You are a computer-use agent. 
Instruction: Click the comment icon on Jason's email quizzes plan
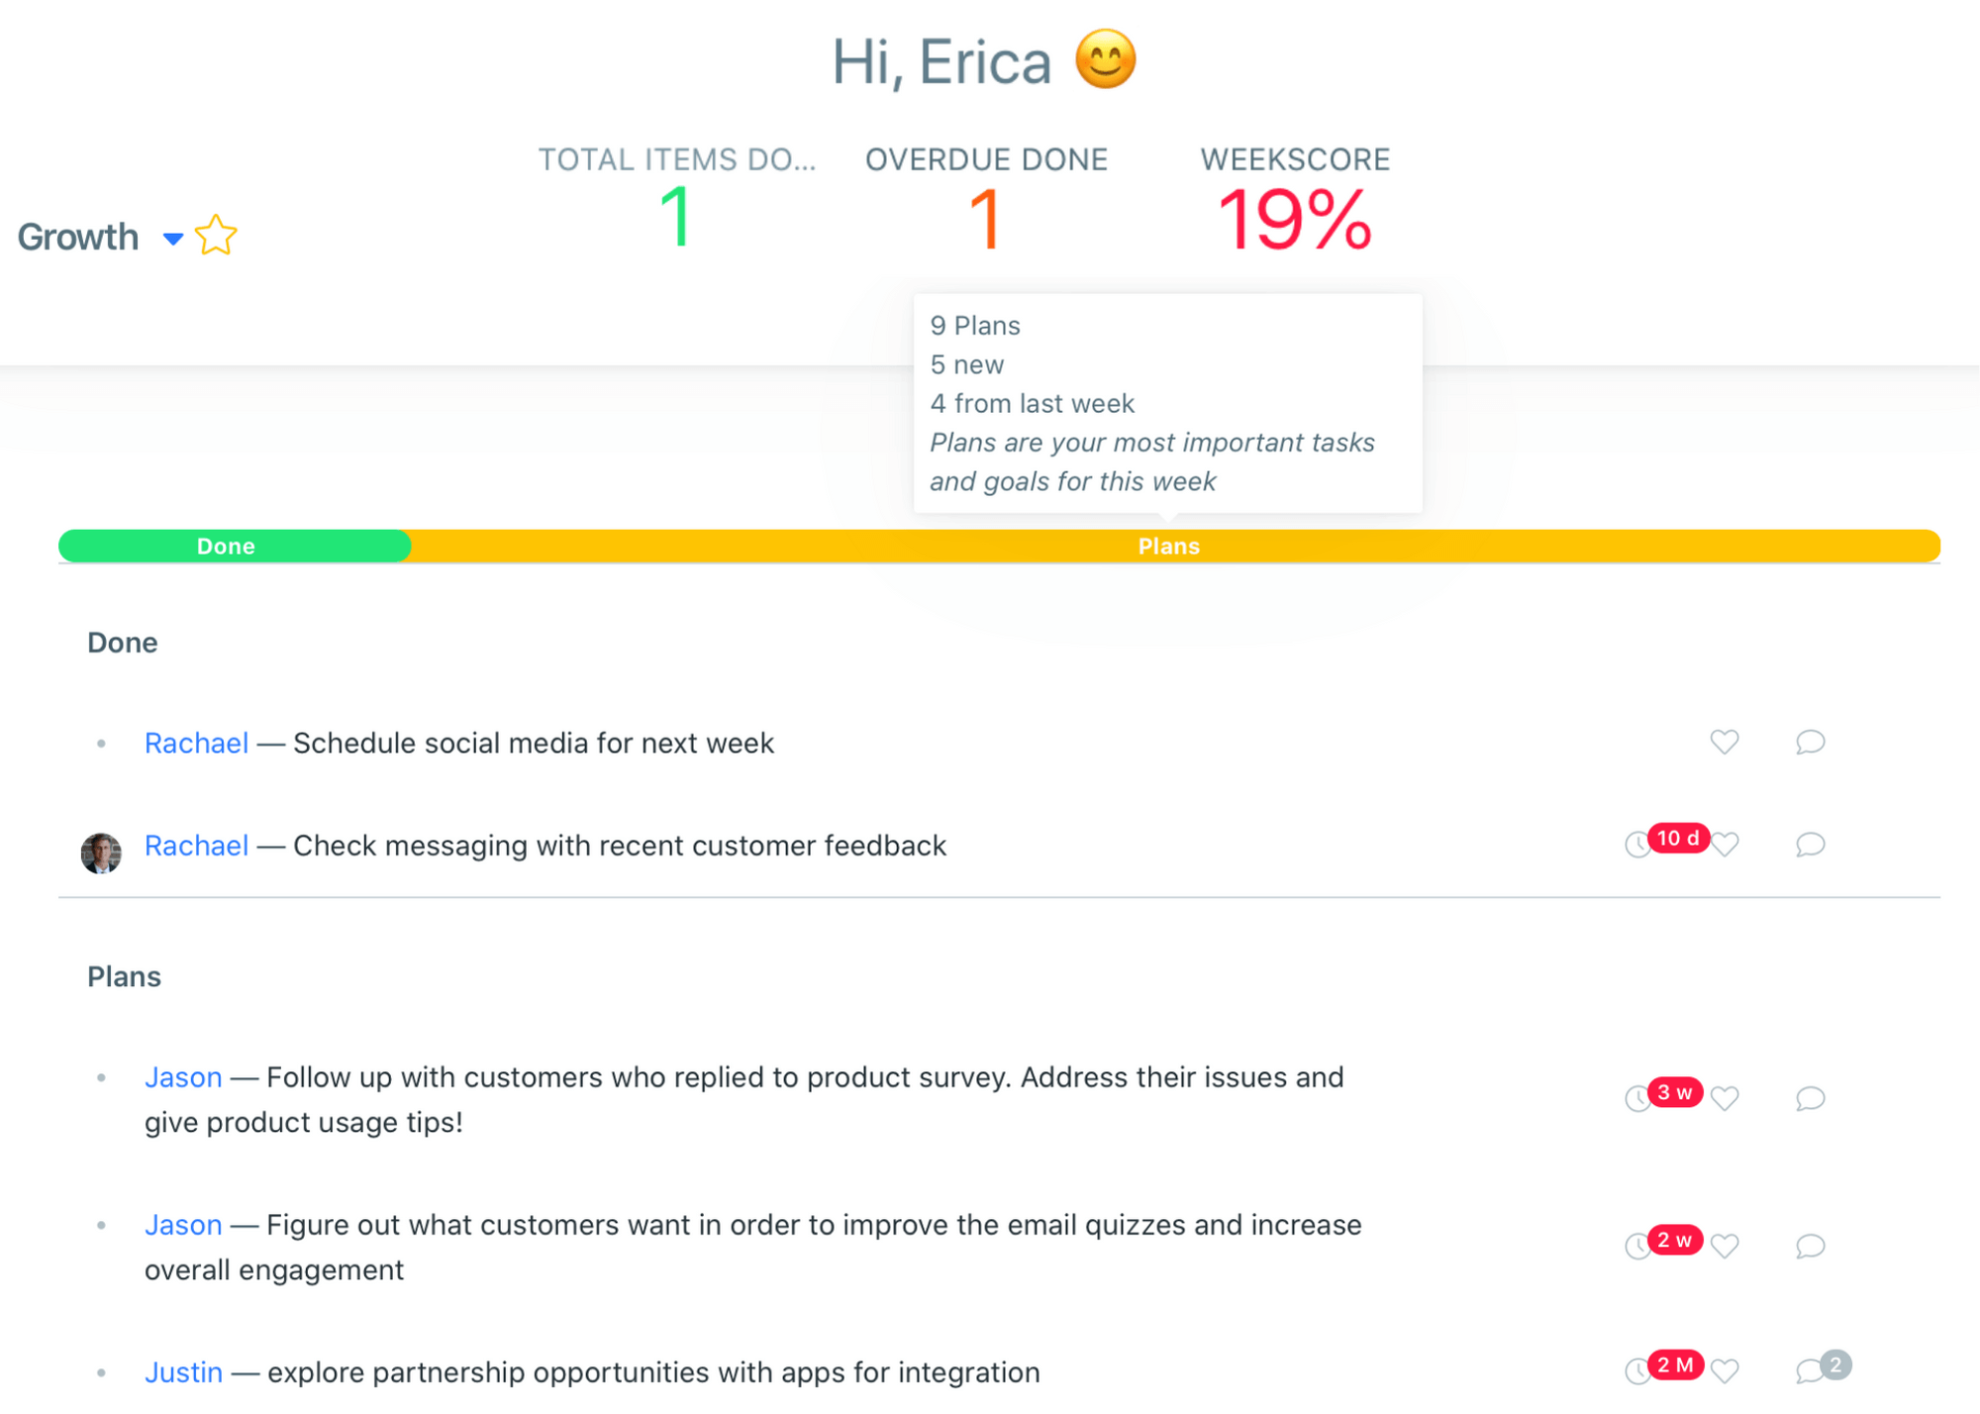coord(1809,1246)
